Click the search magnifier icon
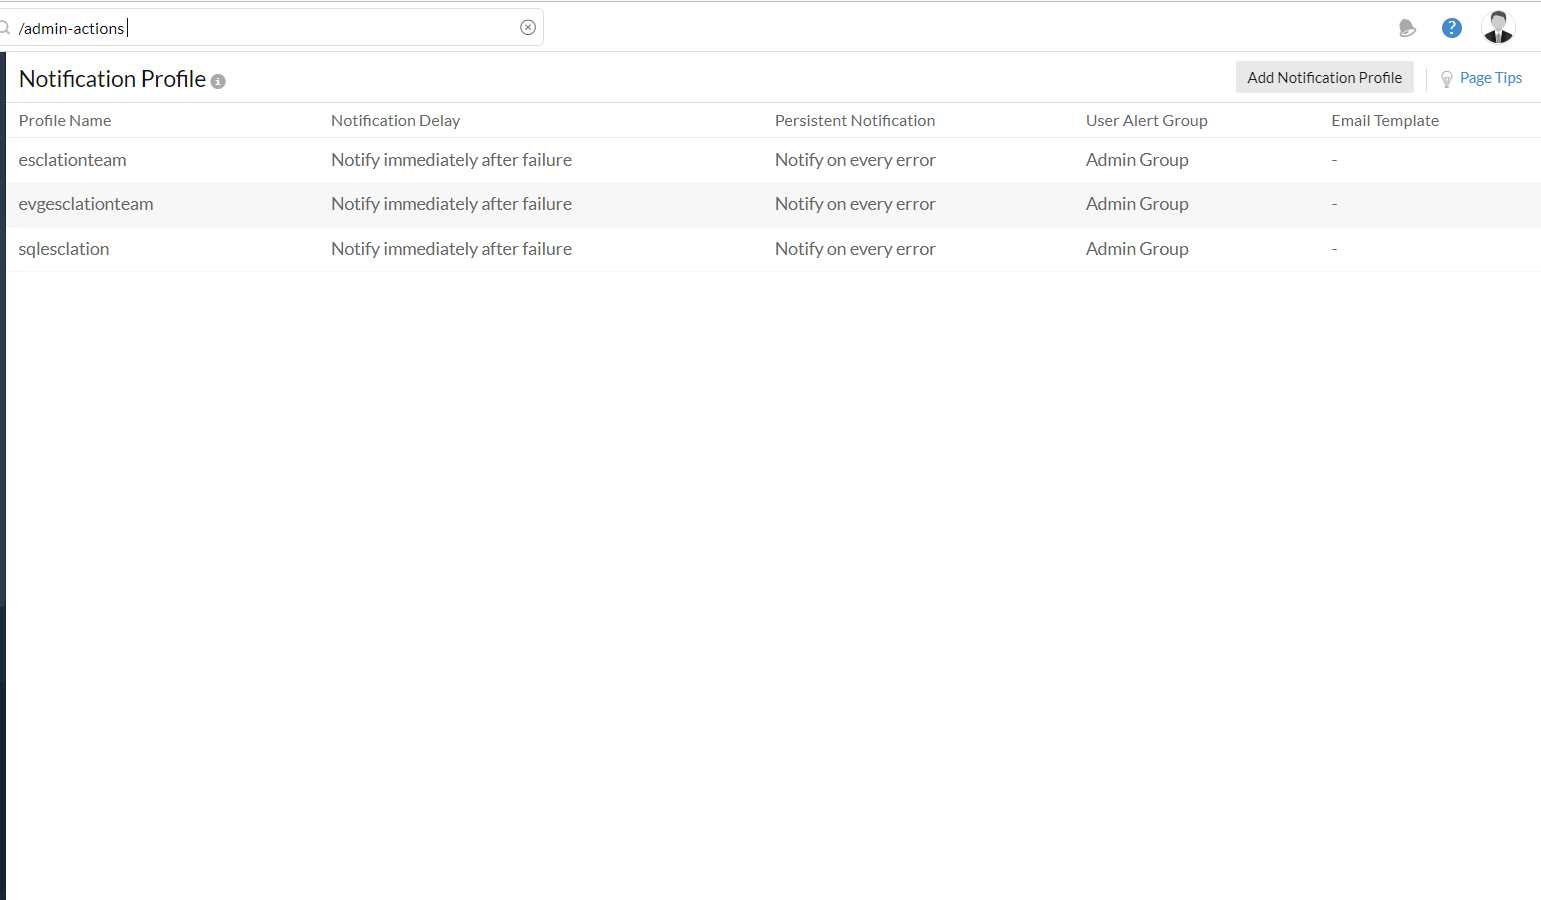Screen dimensions: 1541x900 [4, 28]
